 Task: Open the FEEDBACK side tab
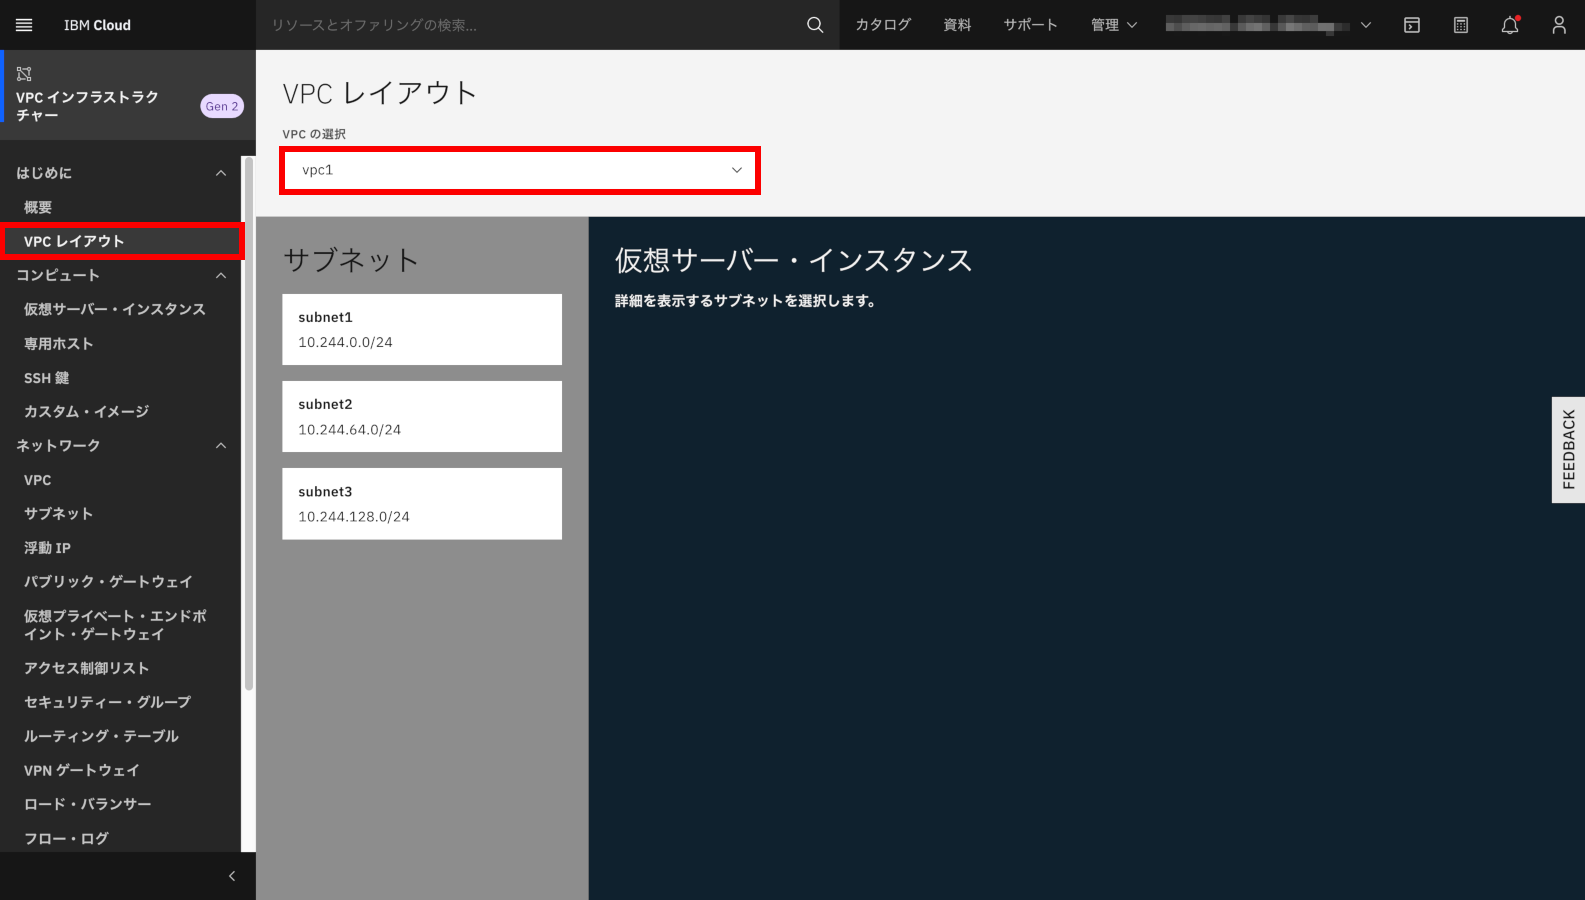click(x=1568, y=450)
